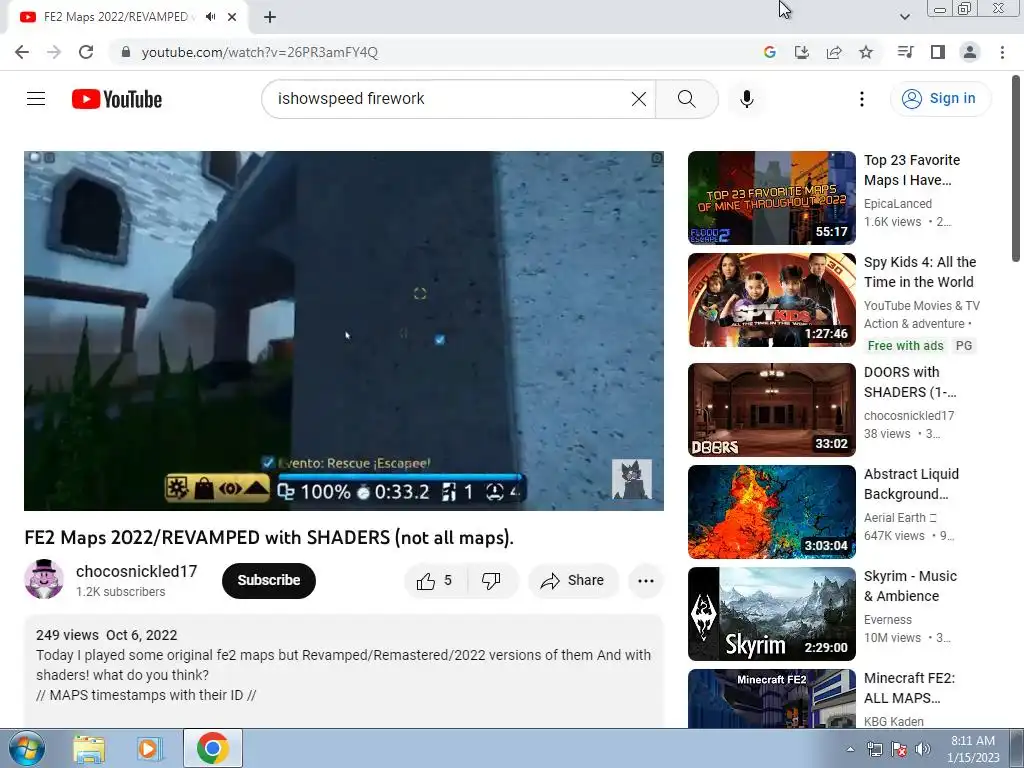This screenshot has width=1024, height=768.
Task: Like the video with thumbs up
Action: coord(436,581)
